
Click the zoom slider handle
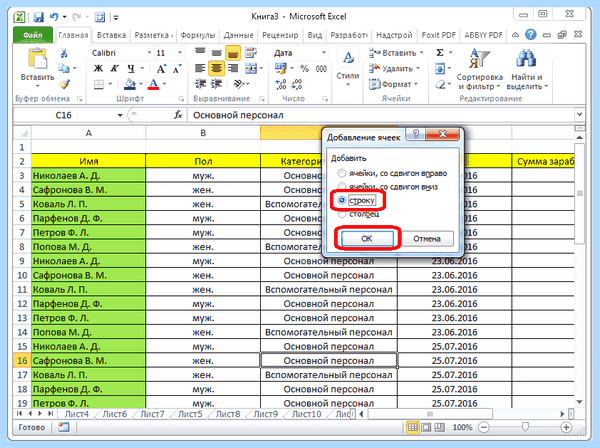[525, 427]
